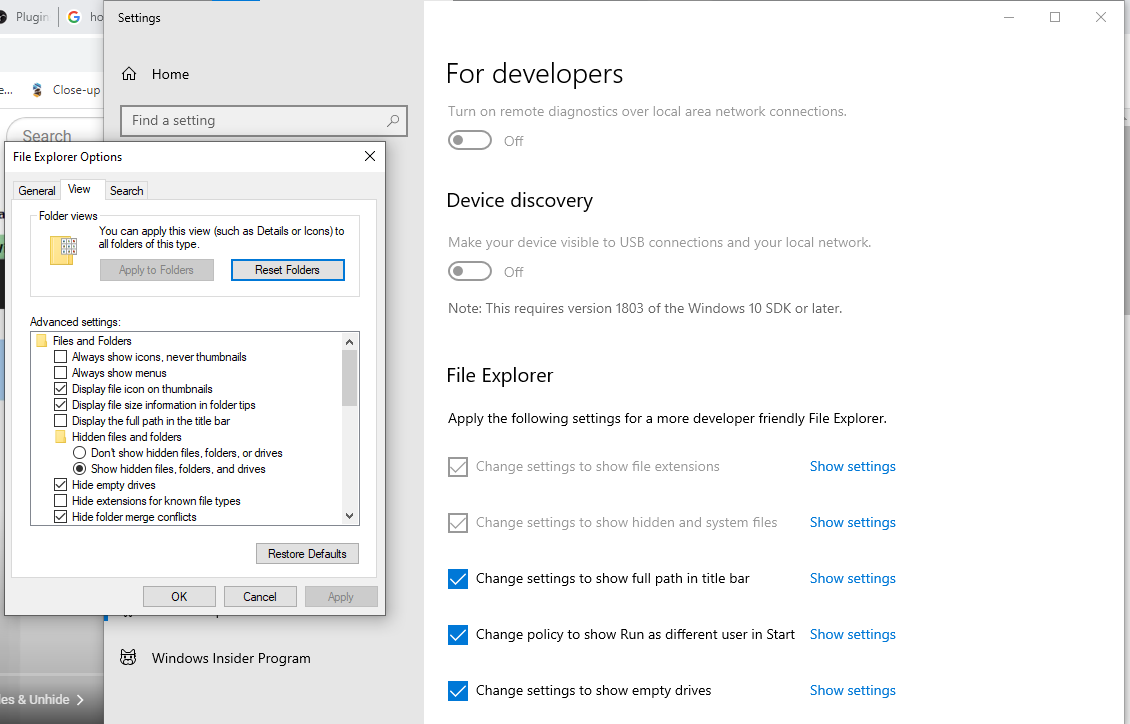
Task: Click the Windows Insider Program cat icon
Action: (x=128, y=657)
